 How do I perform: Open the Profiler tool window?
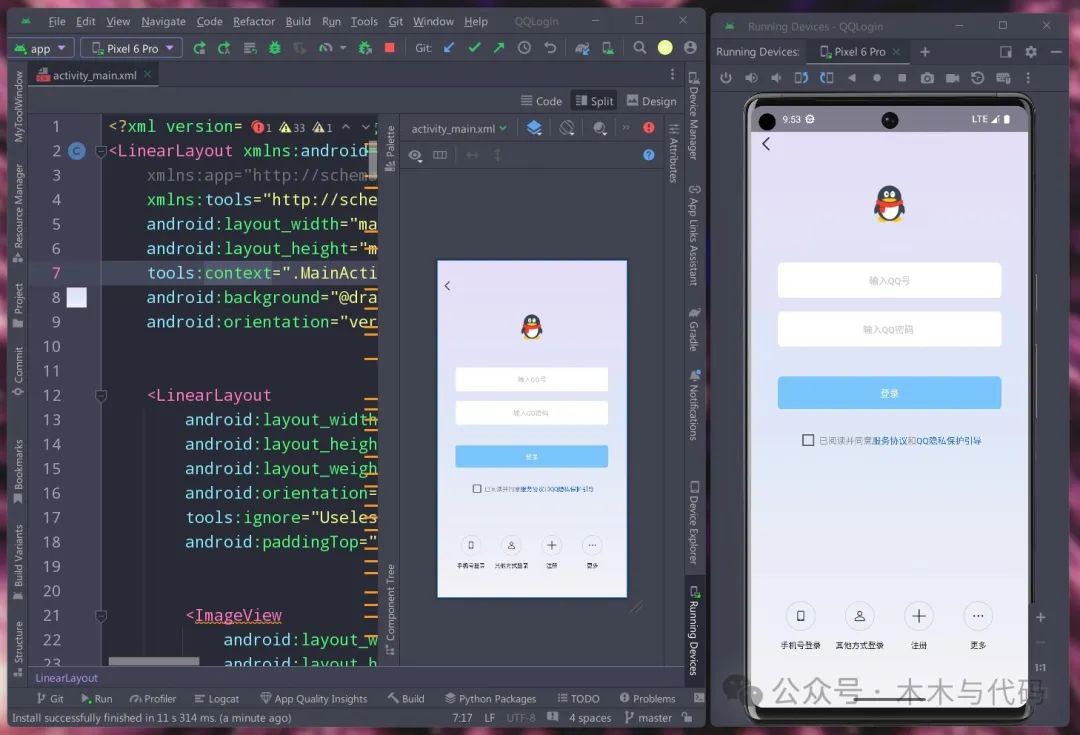[153, 698]
